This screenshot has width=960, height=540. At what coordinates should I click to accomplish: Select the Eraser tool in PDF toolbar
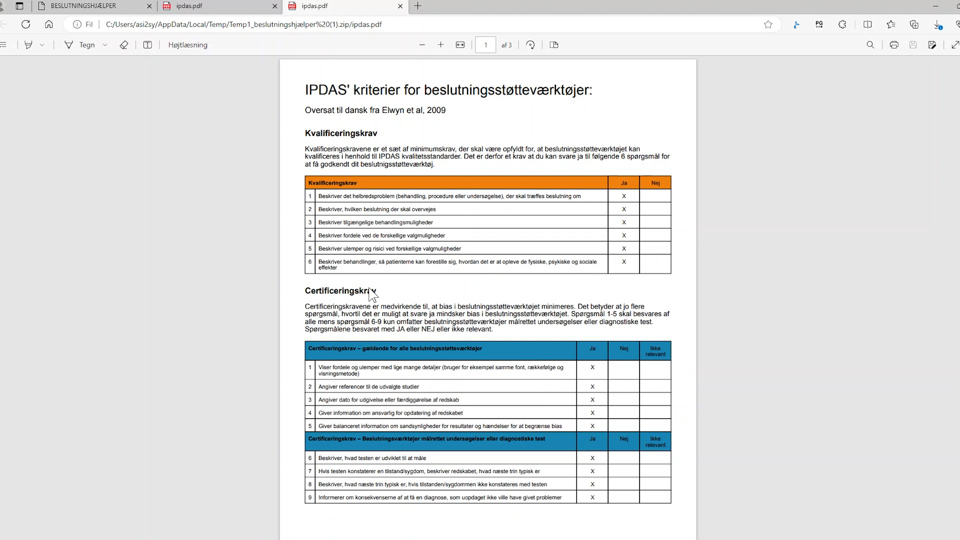pos(124,45)
